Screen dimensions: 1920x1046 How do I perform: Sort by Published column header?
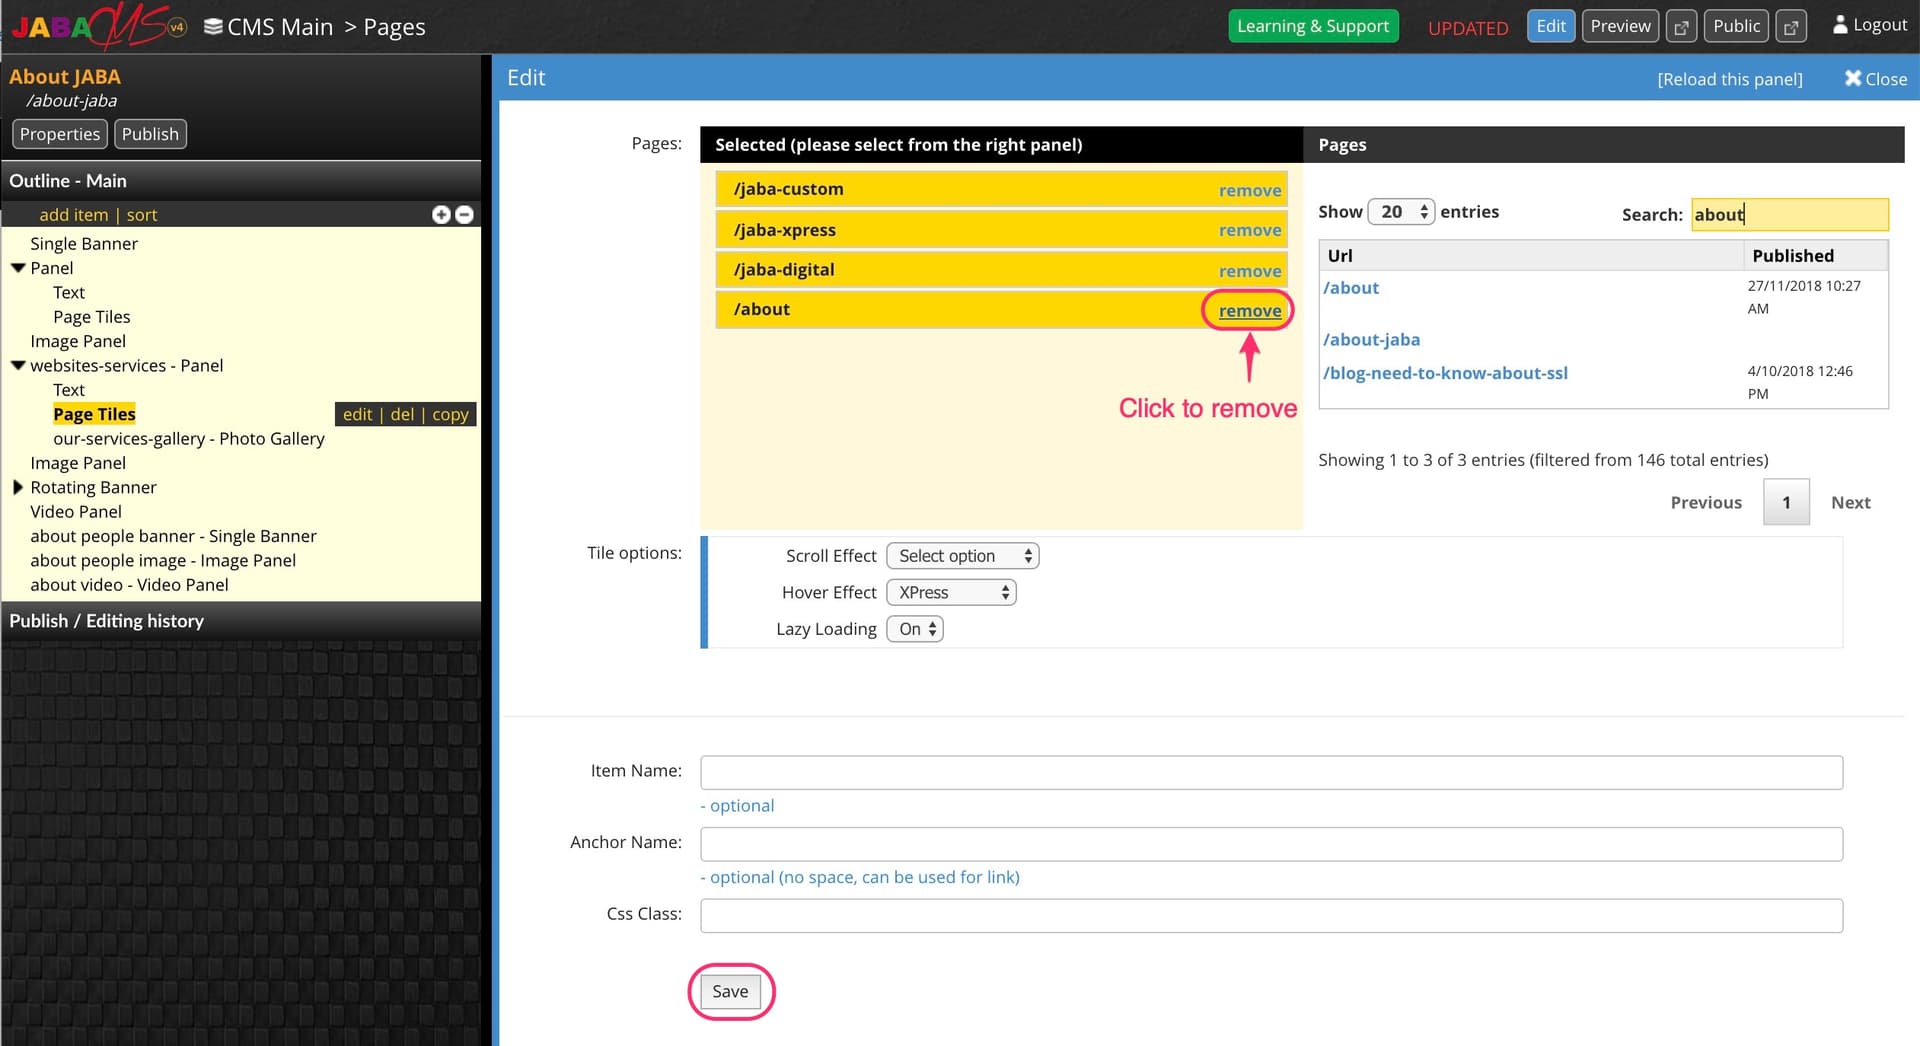[1816, 256]
